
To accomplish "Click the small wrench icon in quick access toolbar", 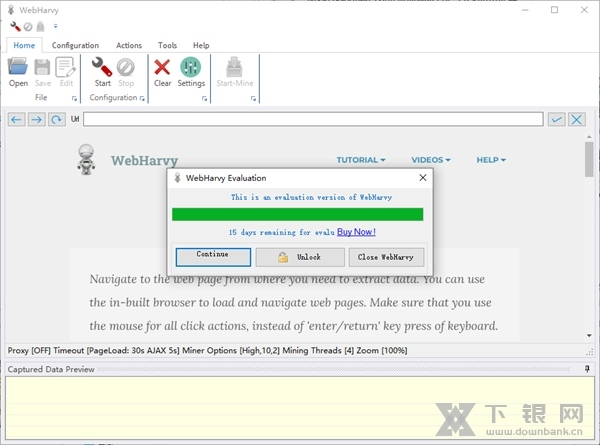I will pos(15,26).
